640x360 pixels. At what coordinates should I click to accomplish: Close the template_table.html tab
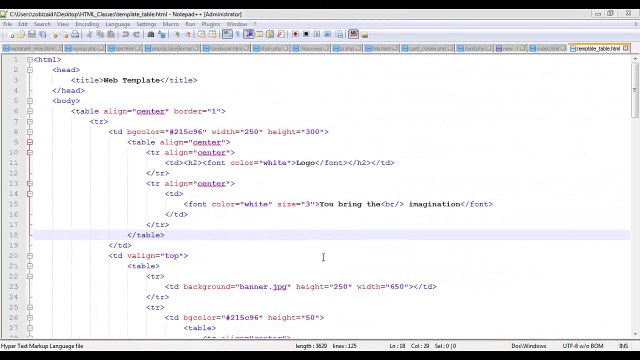click(x=626, y=49)
